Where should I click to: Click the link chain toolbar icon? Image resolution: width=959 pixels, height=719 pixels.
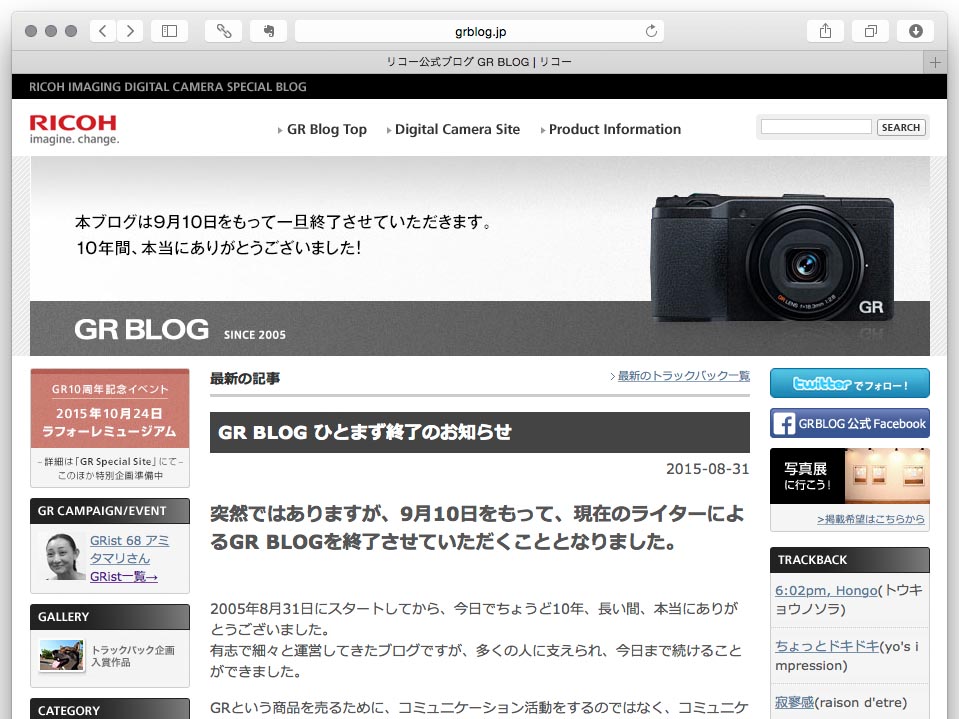(x=224, y=31)
